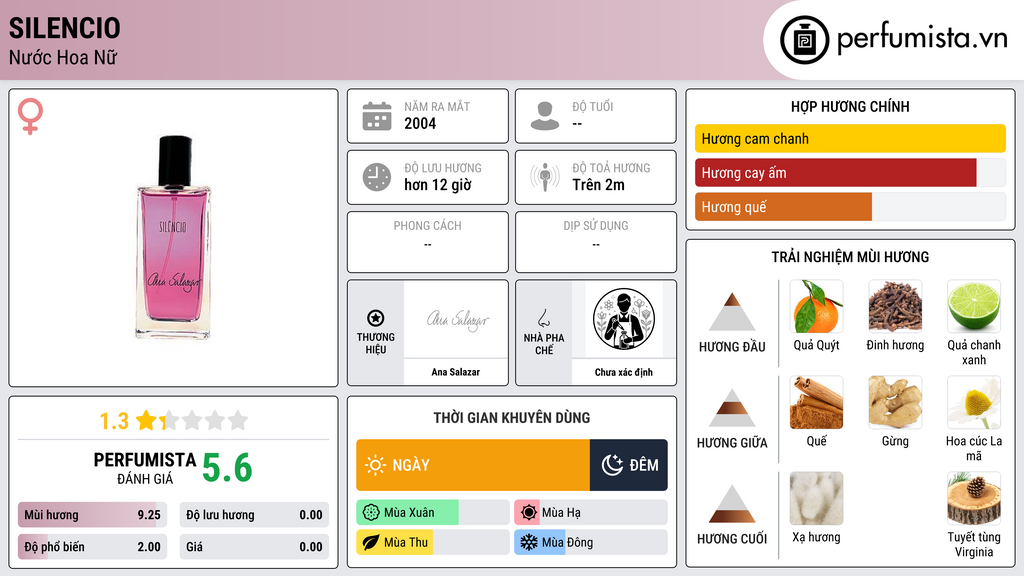The image size is (1024, 576).
Task: Click the star rating icons next to 1.3
Action: tap(192, 421)
